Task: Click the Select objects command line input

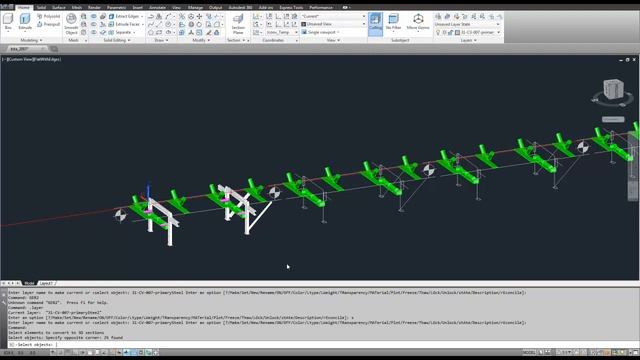Action: click(x=322, y=344)
